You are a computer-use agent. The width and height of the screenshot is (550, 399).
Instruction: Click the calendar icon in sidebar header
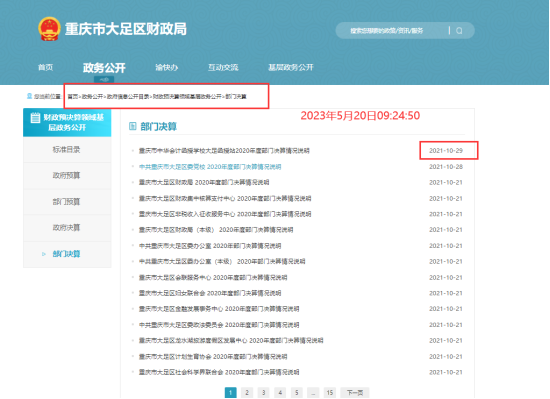point(35,118)
